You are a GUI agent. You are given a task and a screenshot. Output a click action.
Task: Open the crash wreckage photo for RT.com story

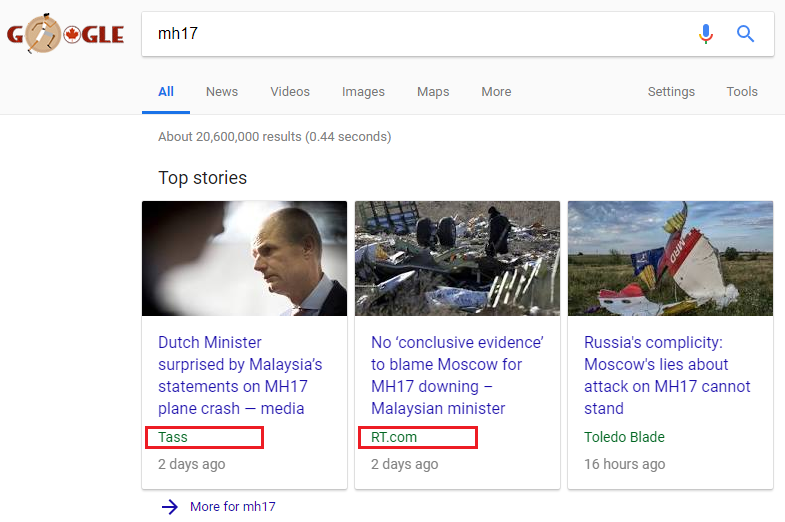(457, 258)
